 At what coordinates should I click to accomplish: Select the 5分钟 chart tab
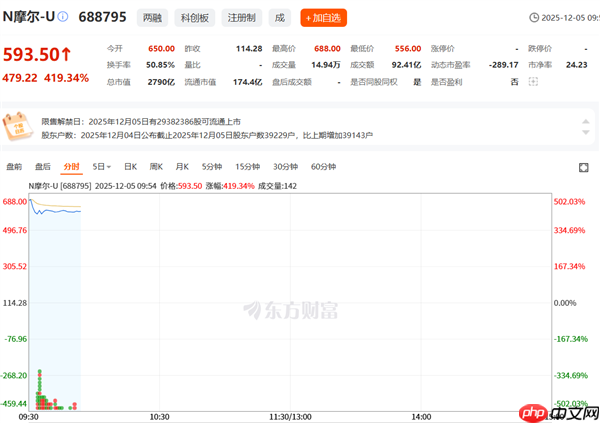(x=212, y=167)
